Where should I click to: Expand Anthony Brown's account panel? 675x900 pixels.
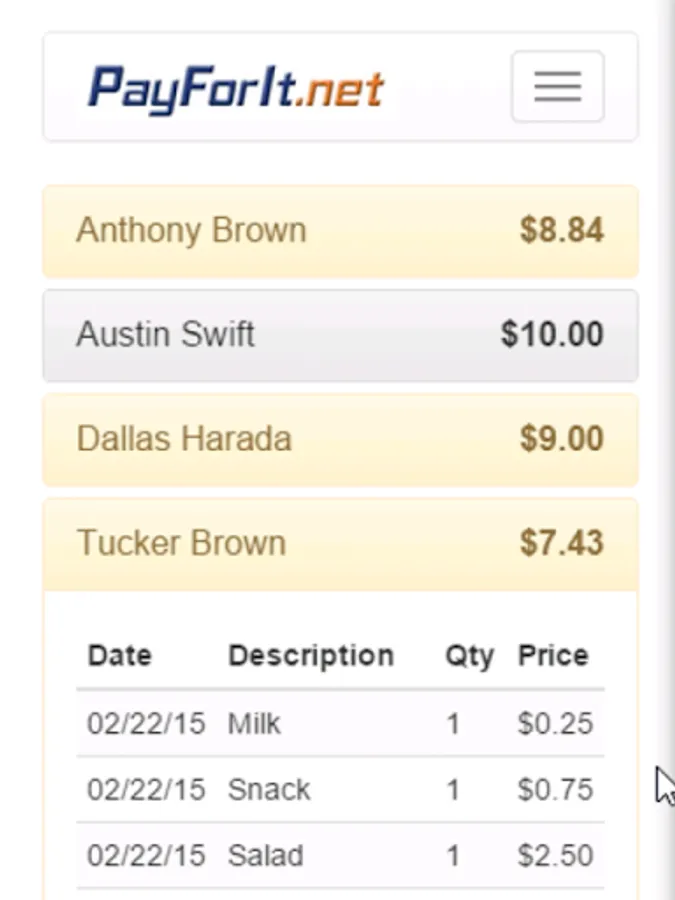coord(191,231)
